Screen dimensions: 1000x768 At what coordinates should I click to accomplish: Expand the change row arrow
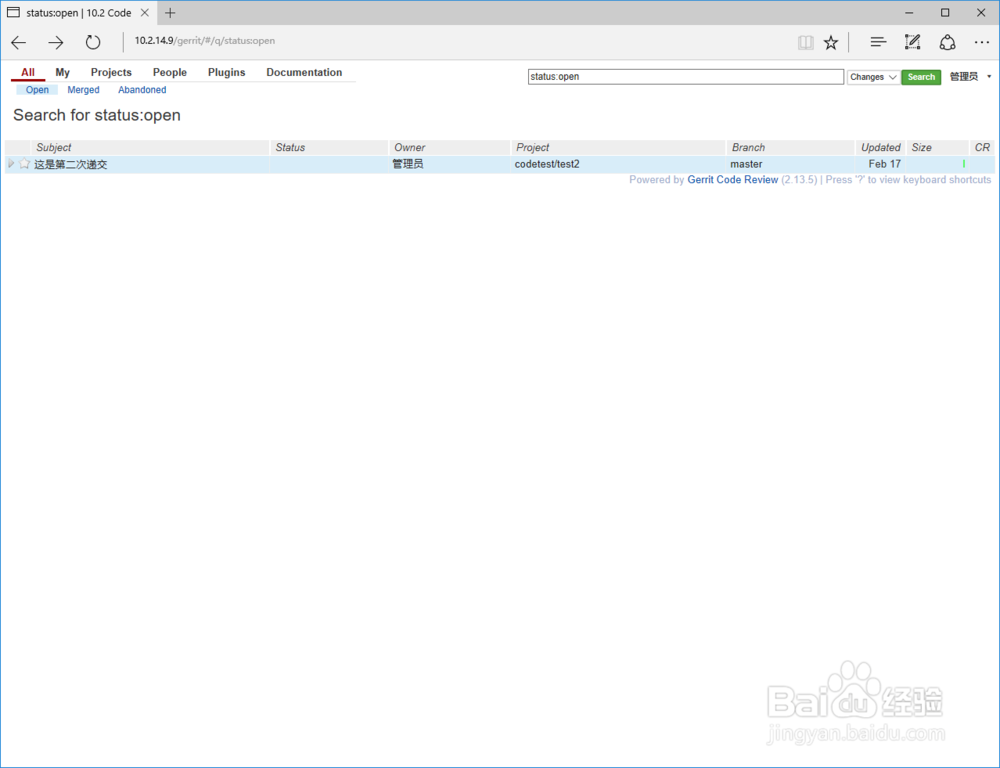[x=12, y=163]
